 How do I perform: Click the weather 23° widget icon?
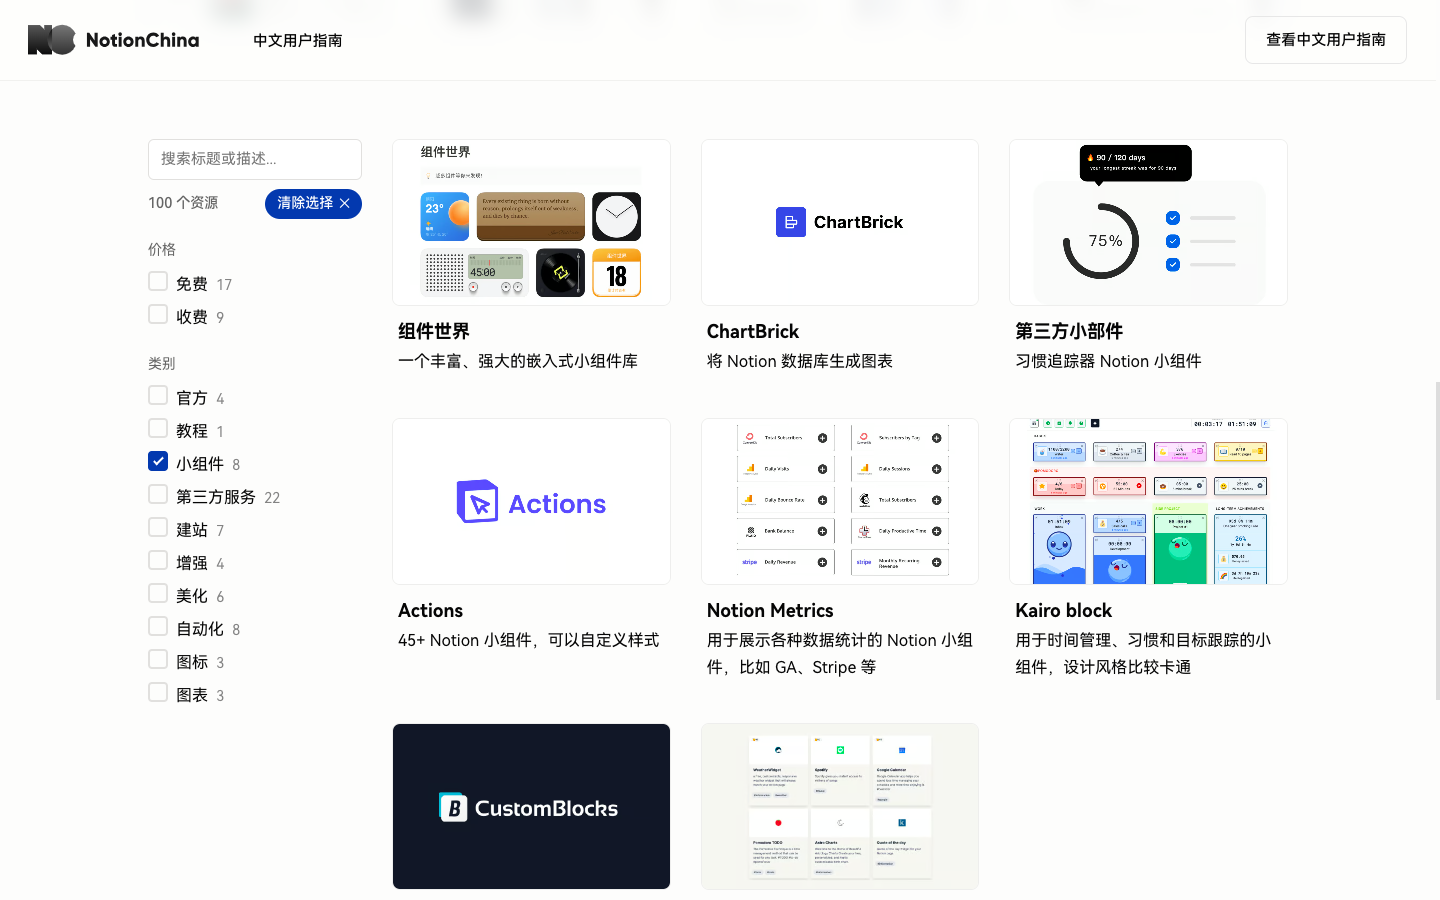pos(444,216)
